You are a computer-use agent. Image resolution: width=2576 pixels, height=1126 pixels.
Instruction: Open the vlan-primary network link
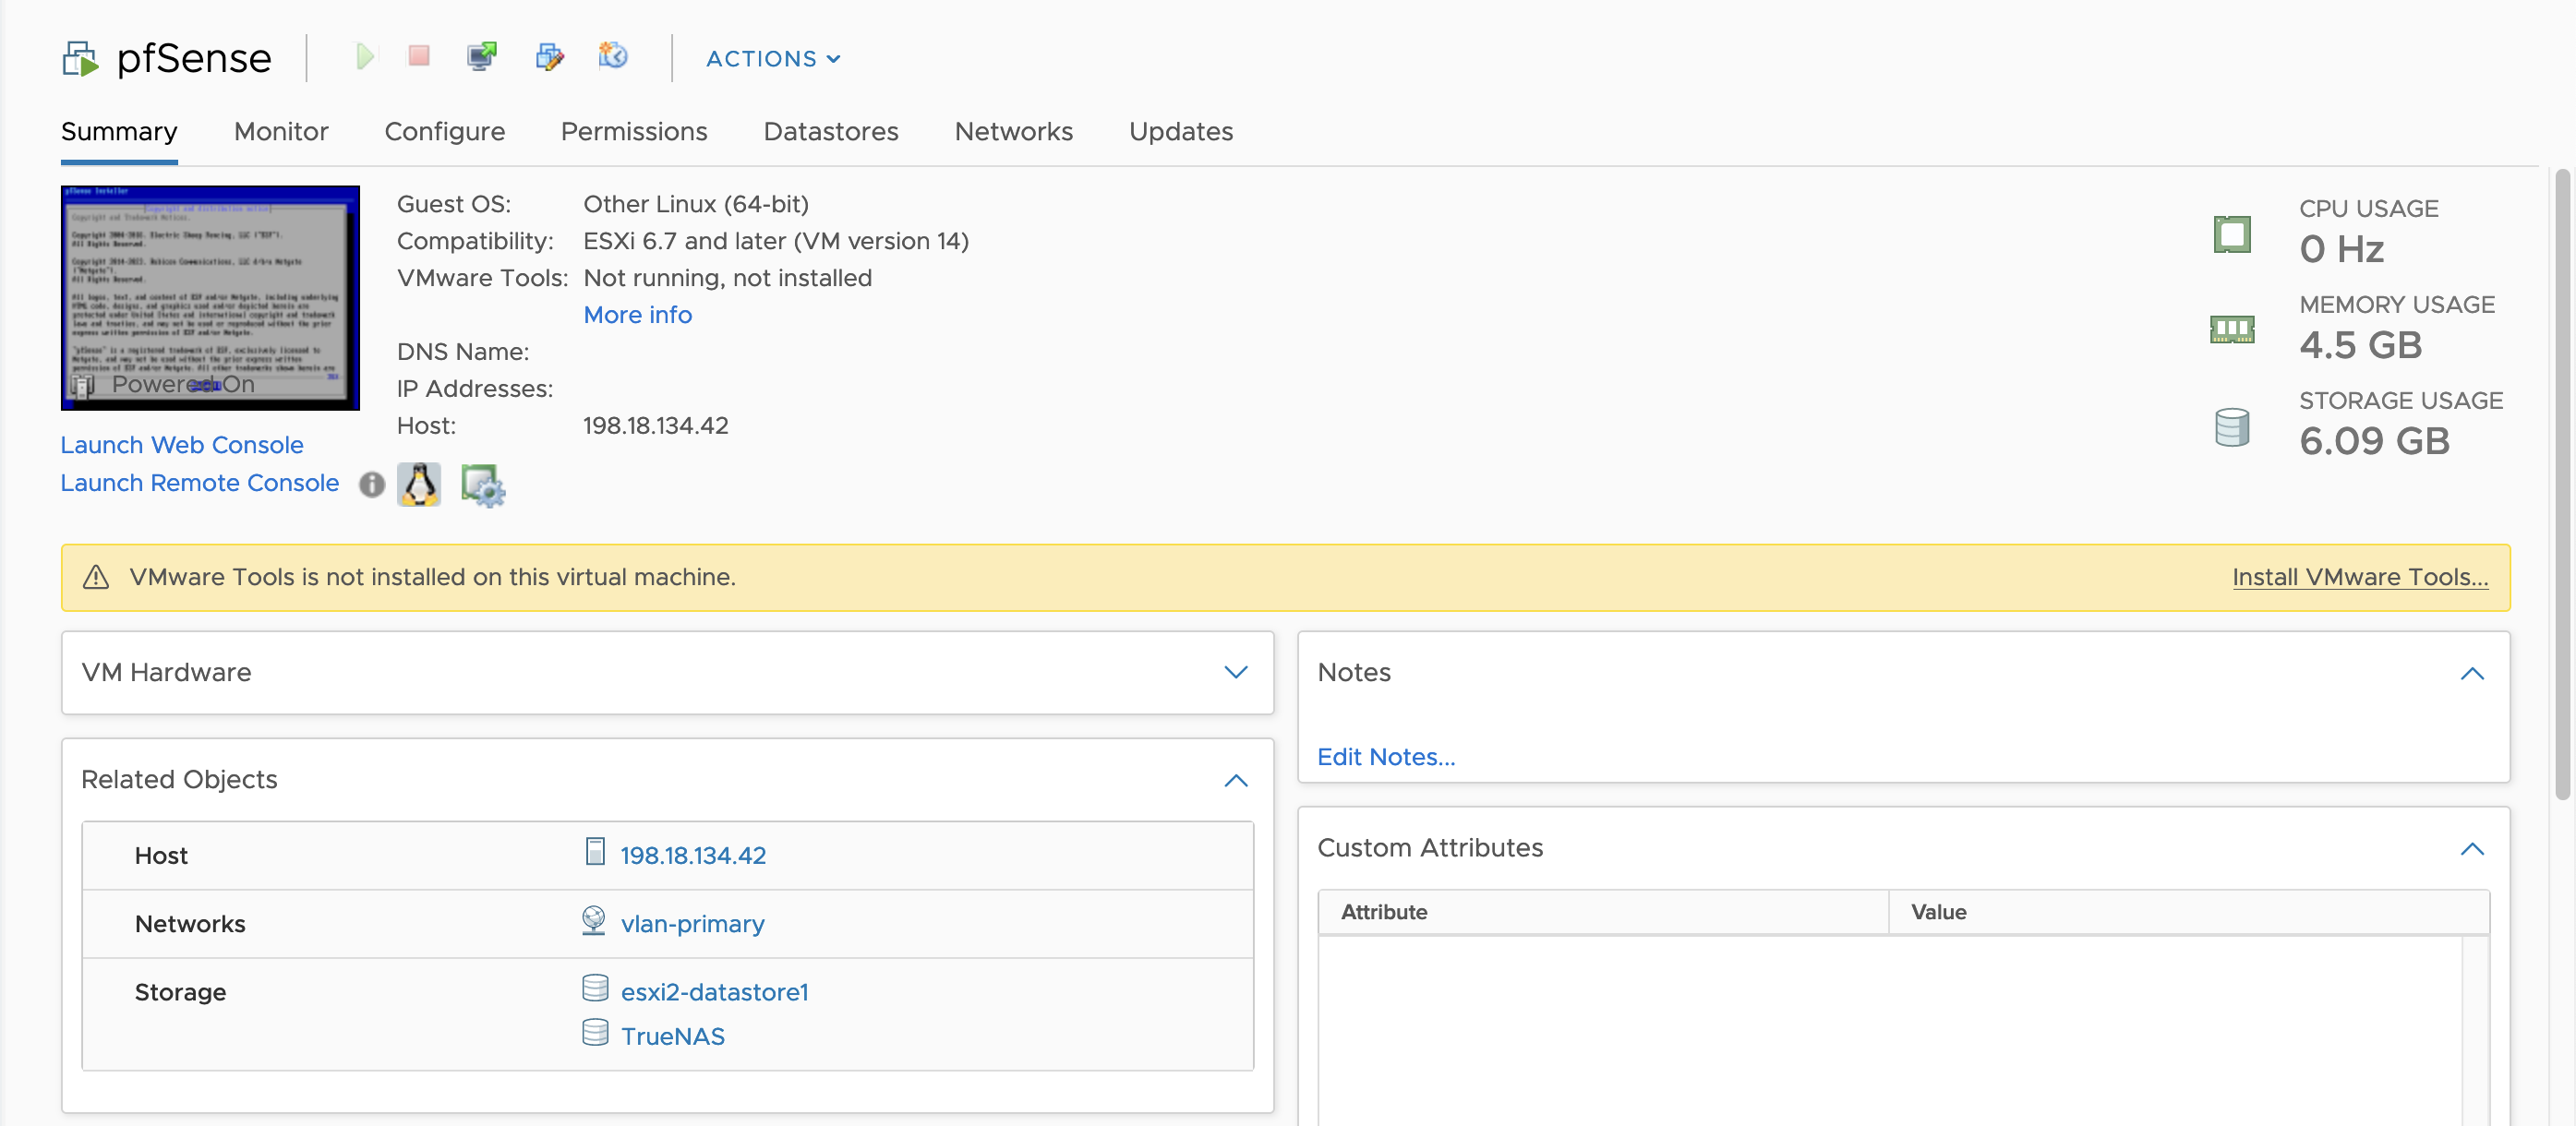click(x=692, y=924)
